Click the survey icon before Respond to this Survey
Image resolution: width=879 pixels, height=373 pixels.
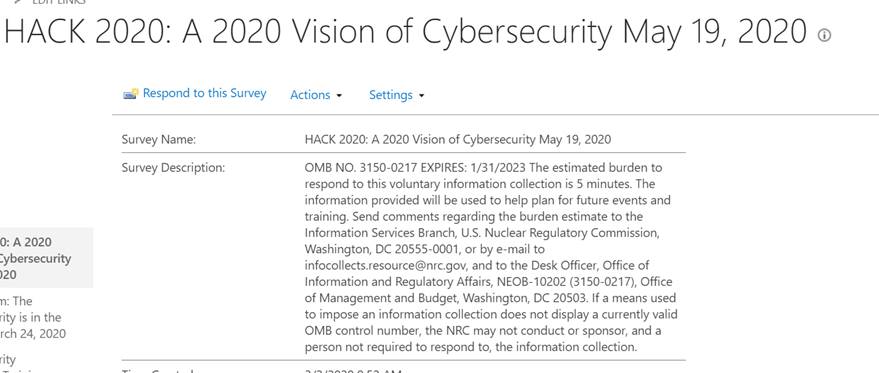click(131, 94)
